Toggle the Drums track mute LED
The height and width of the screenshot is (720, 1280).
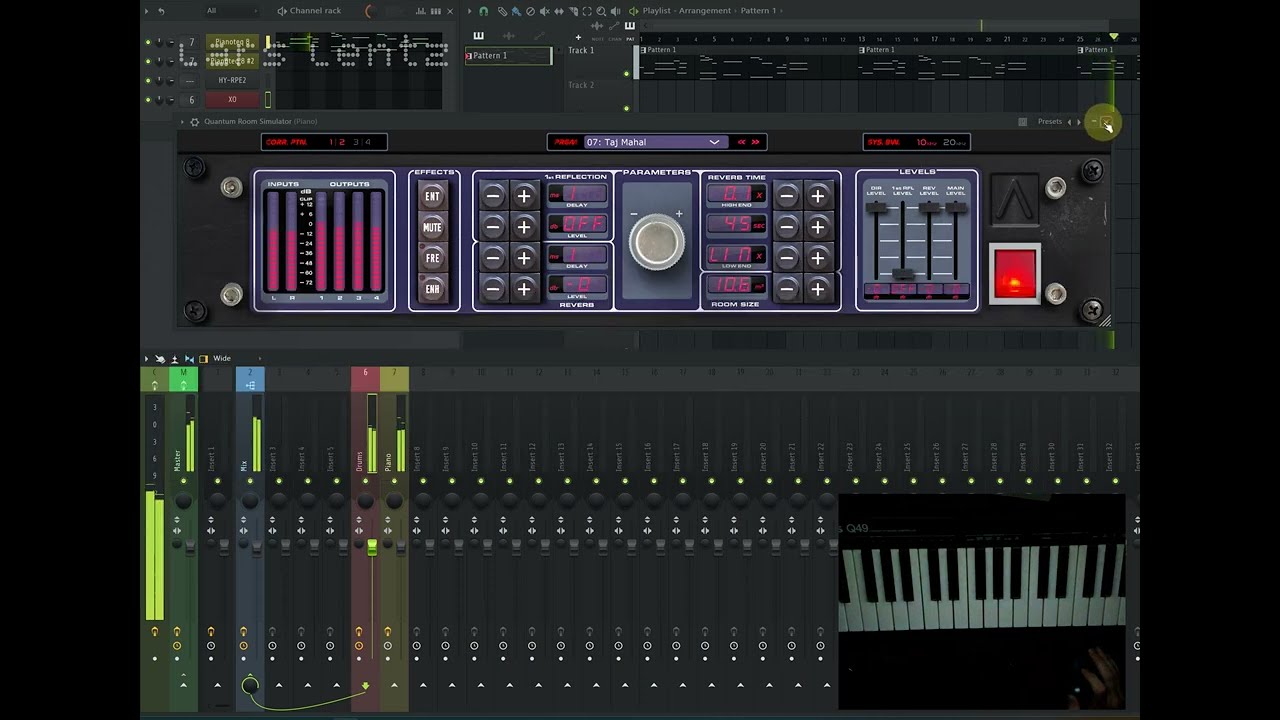pyautogui.click(x=365, y=481)
